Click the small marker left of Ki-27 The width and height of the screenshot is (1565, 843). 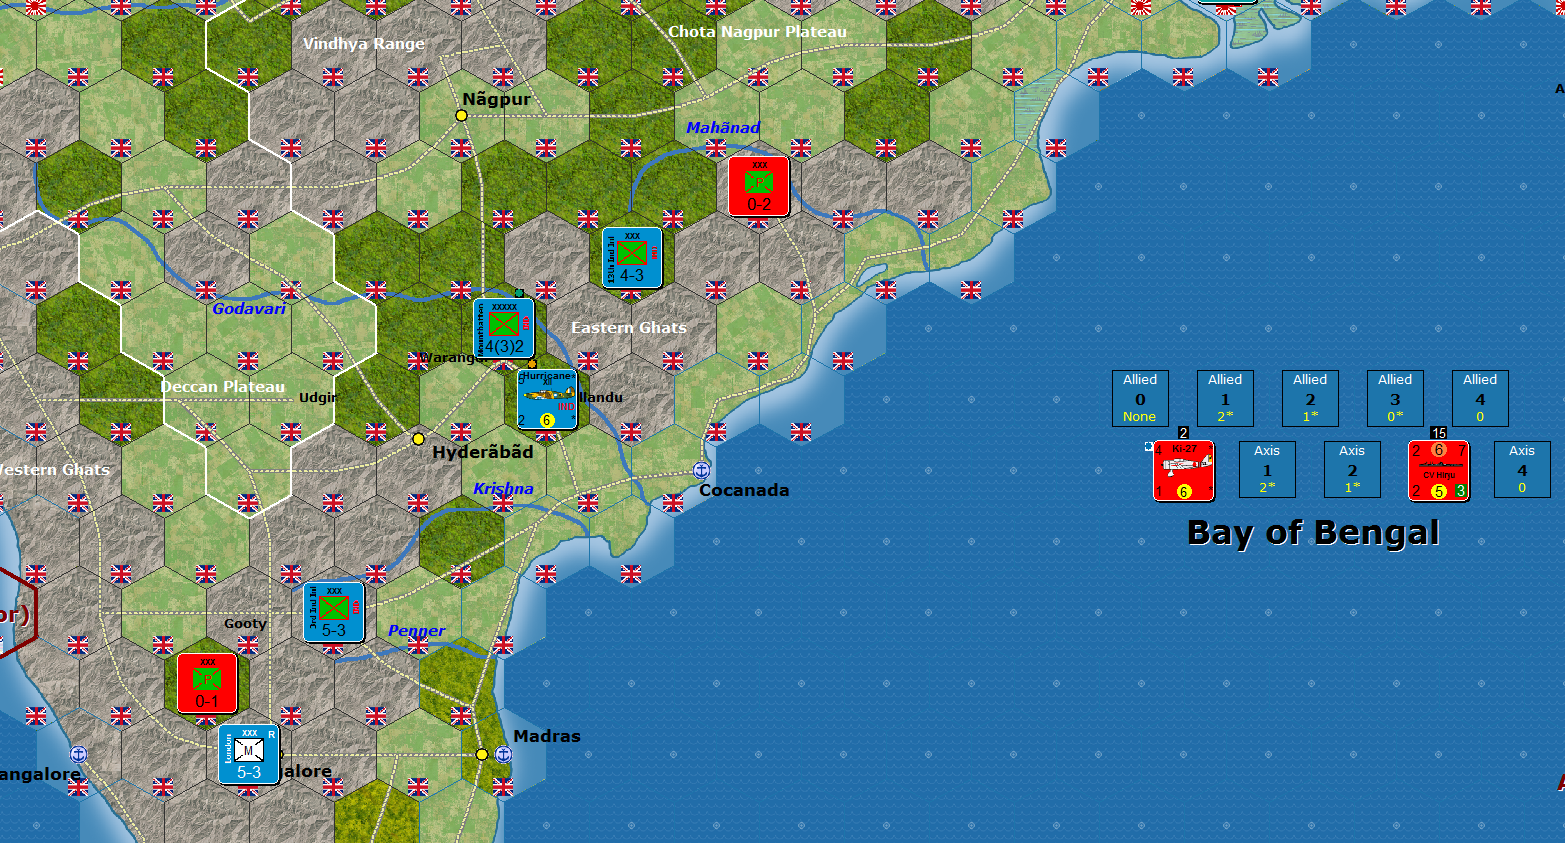click(1149, 447)
